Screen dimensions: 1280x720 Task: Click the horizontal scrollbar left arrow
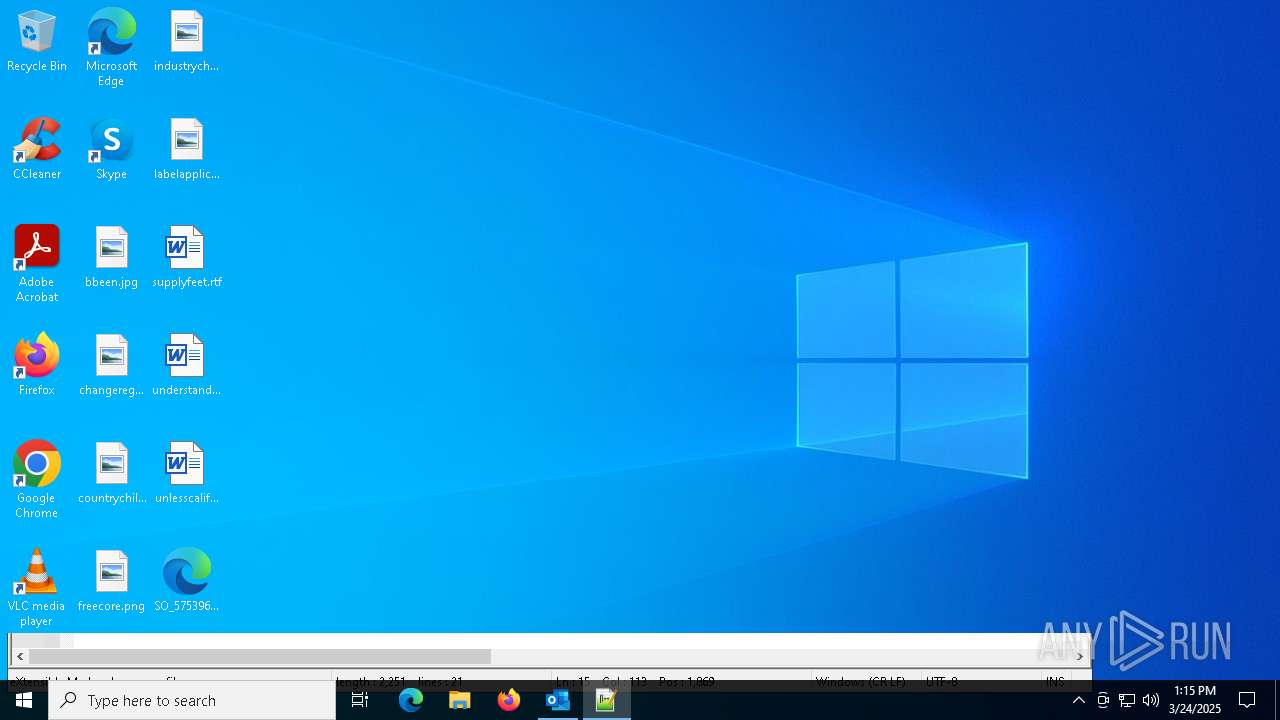click(x=20, y=657)
